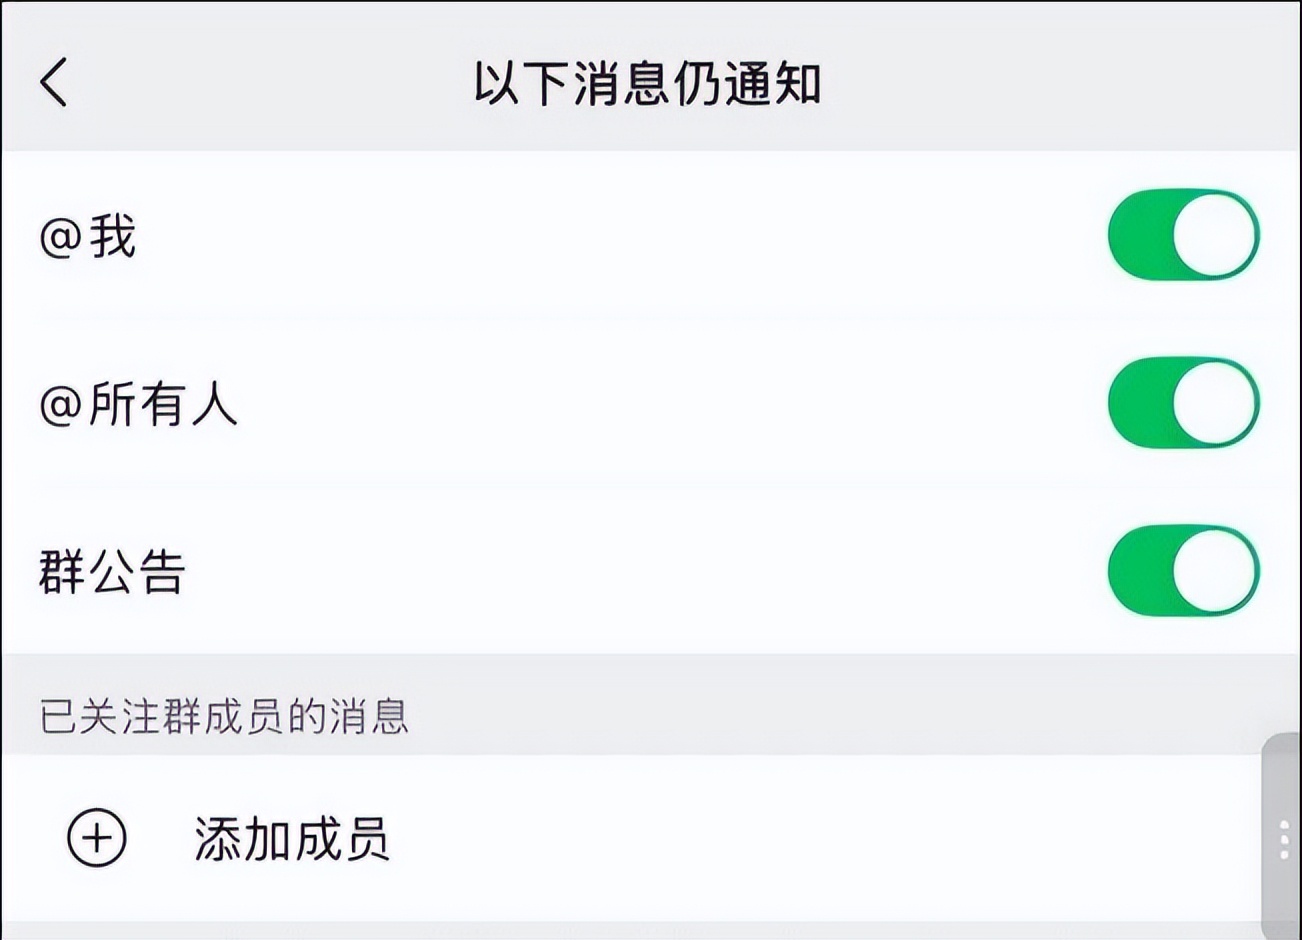Image resolution: width=1302 pixels, height=940 pixels.
Task: Disable notifications for @我 messages
Action: click(1182, 234)
